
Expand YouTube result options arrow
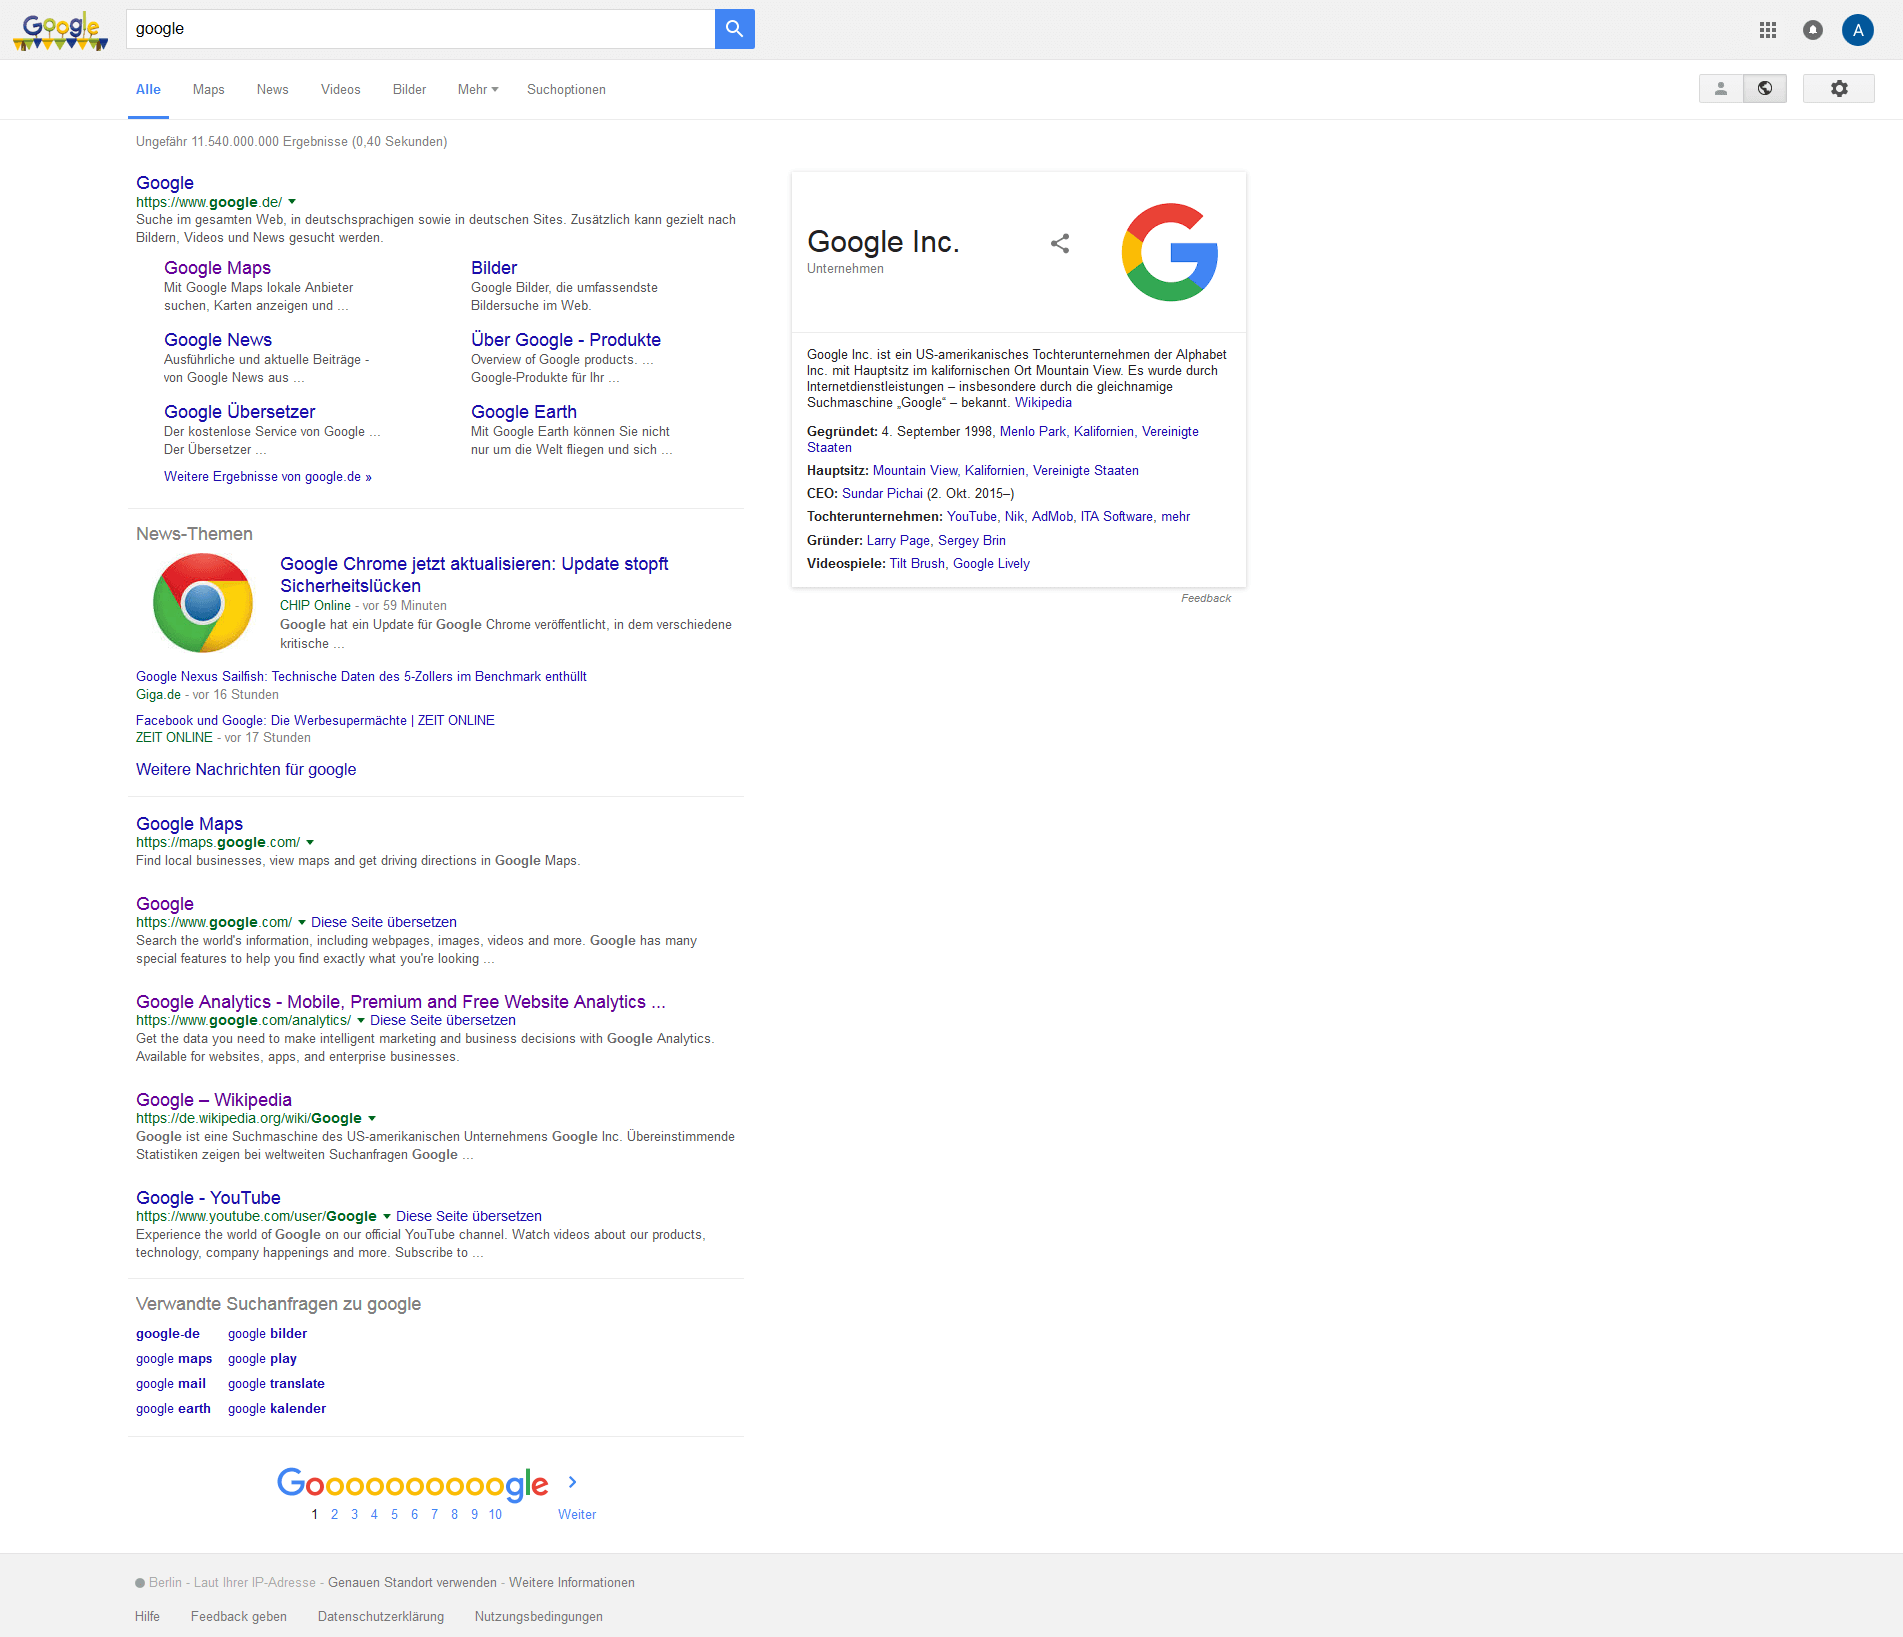click(387, 1217)
